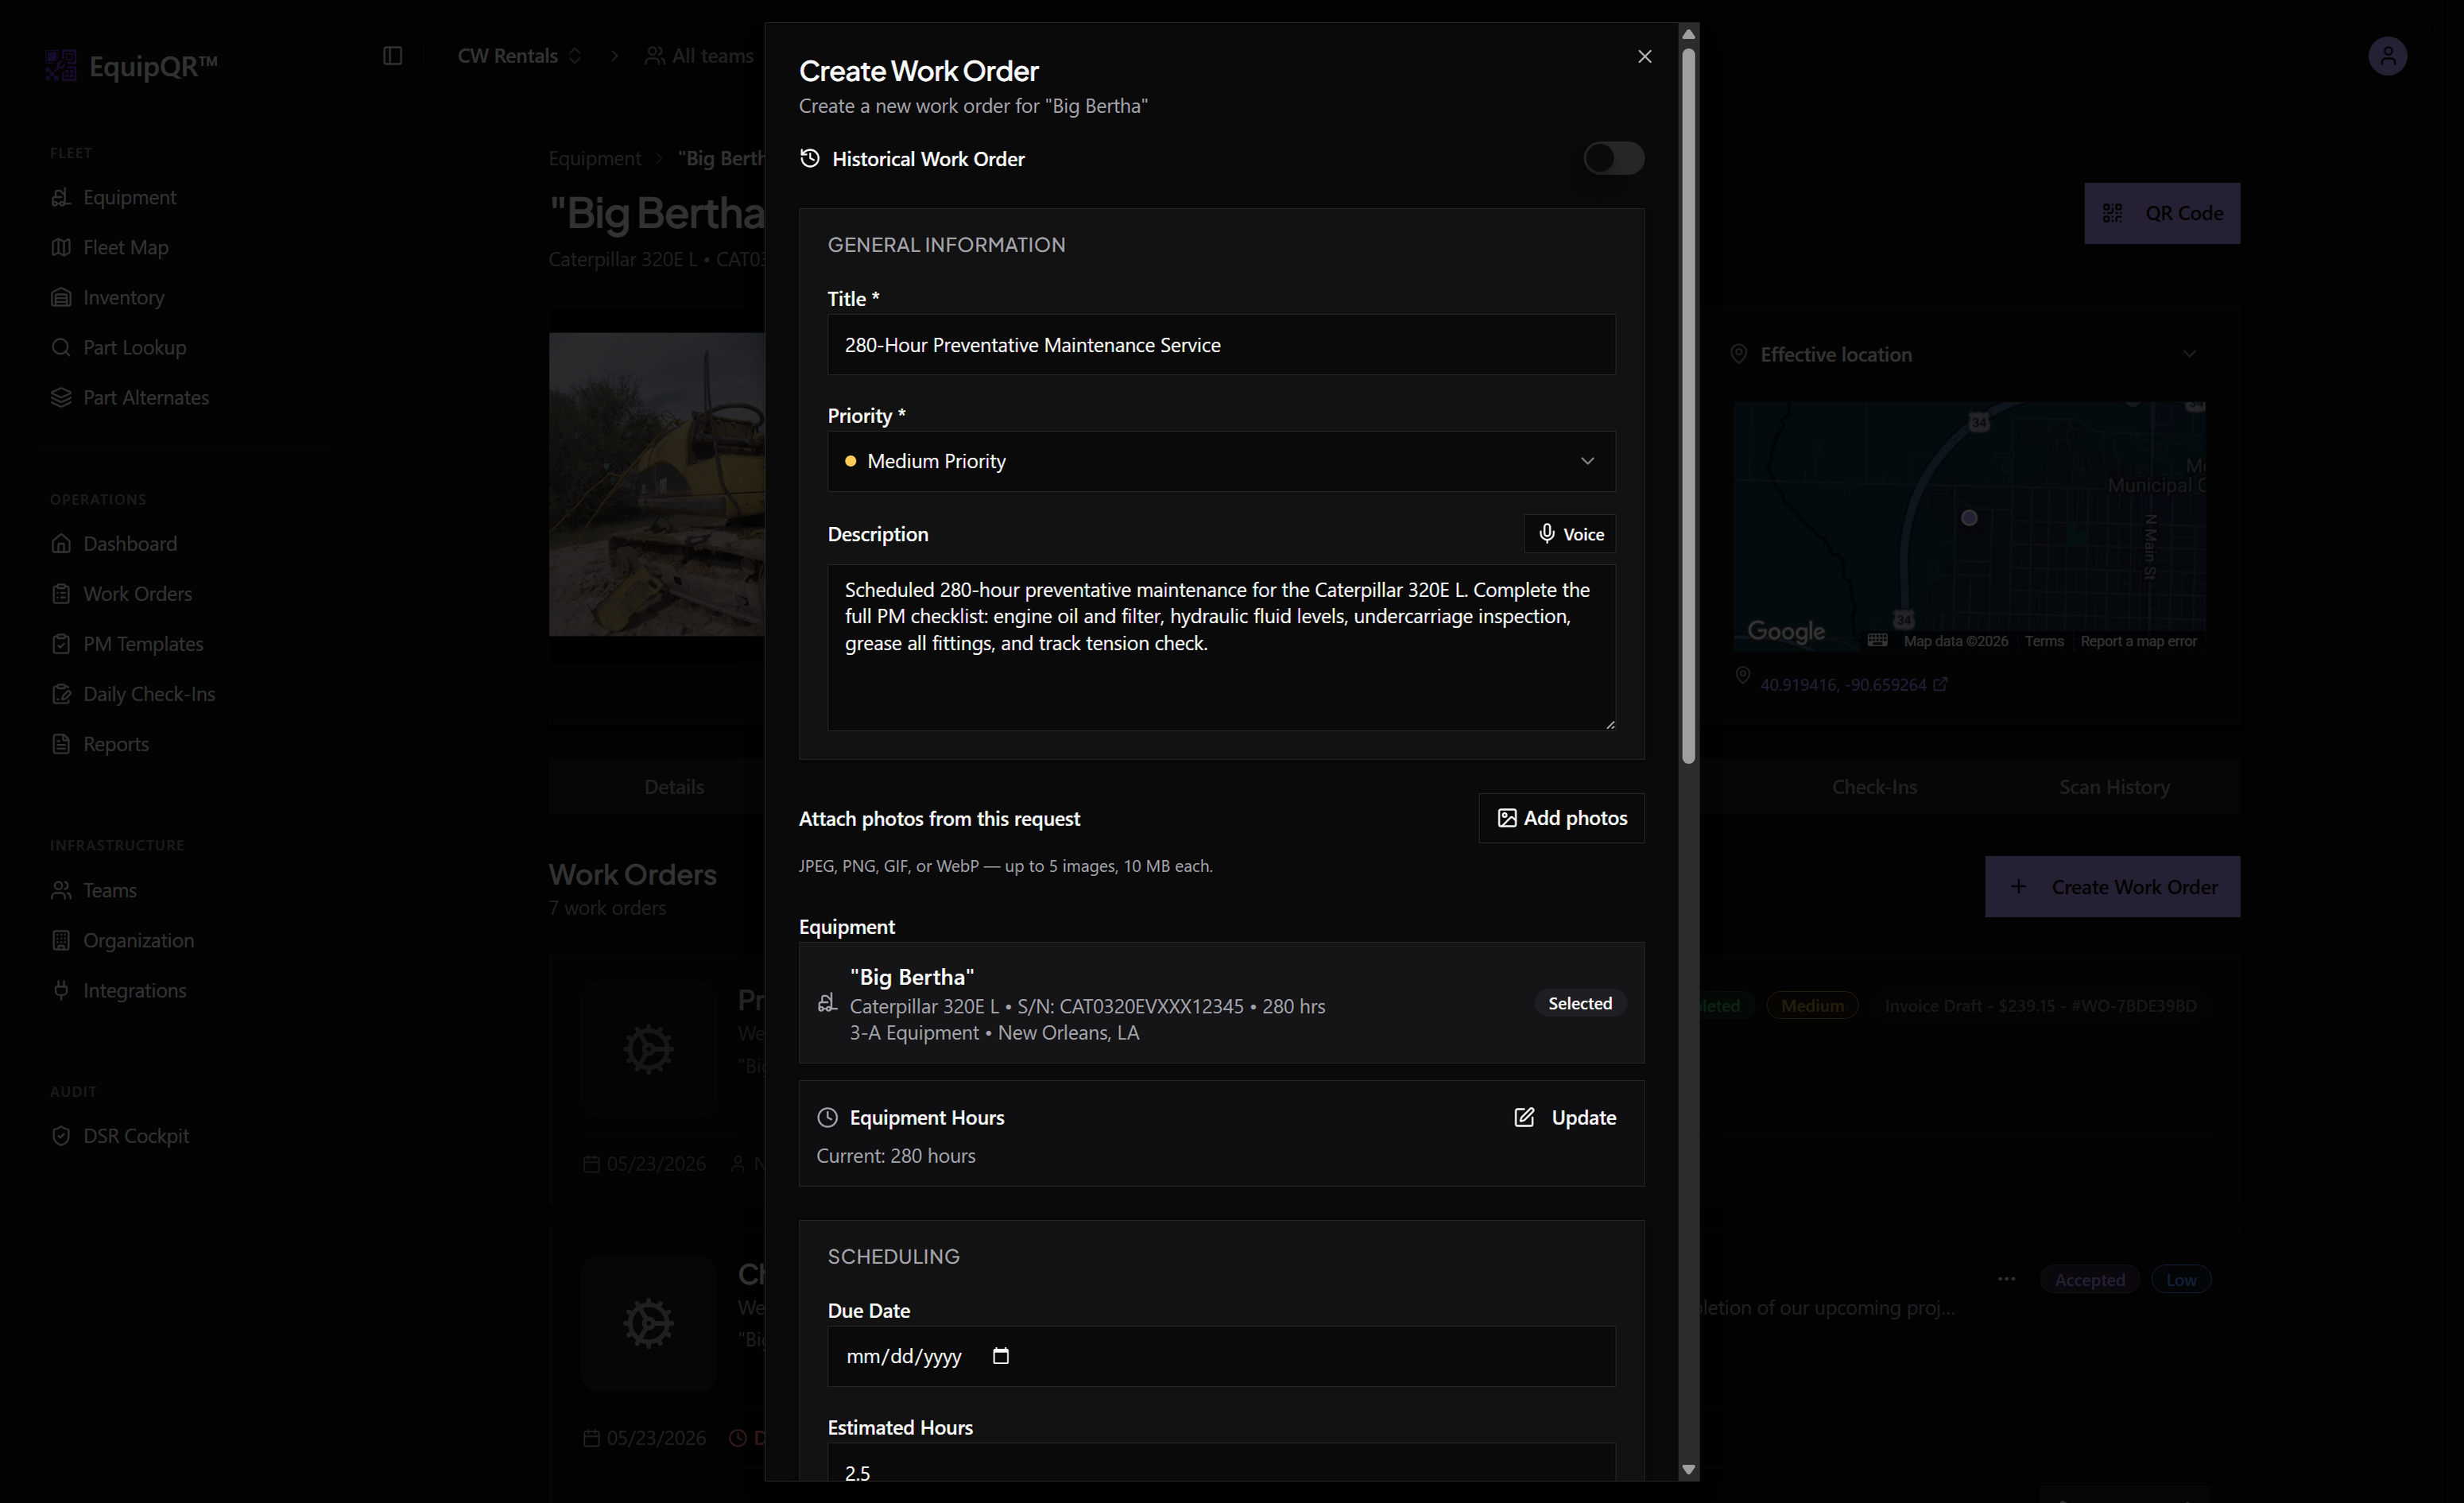Open Daily Check-Ins in the sidebar
2464x1503 pixels.
coord(133,693)
